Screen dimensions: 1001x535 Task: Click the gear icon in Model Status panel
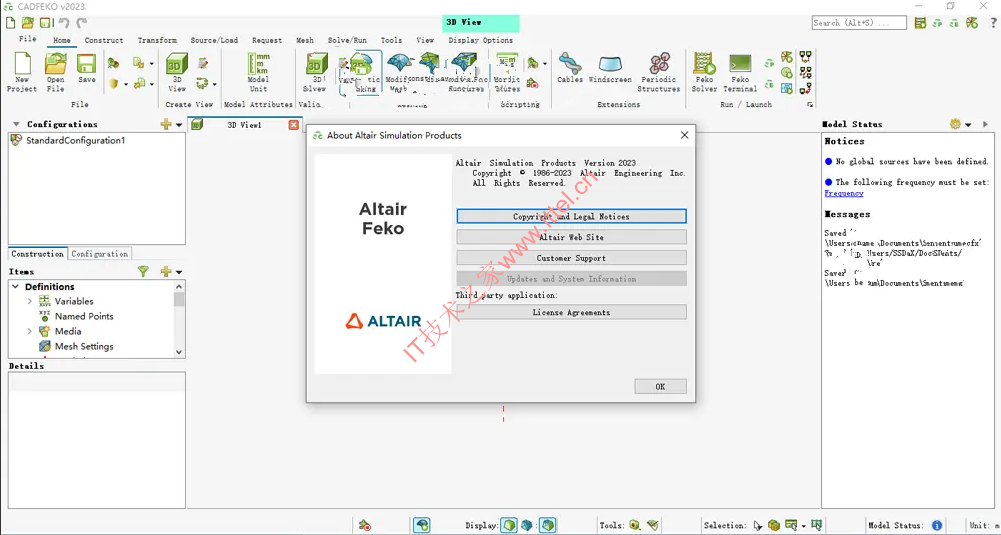[x=955, y=124]
